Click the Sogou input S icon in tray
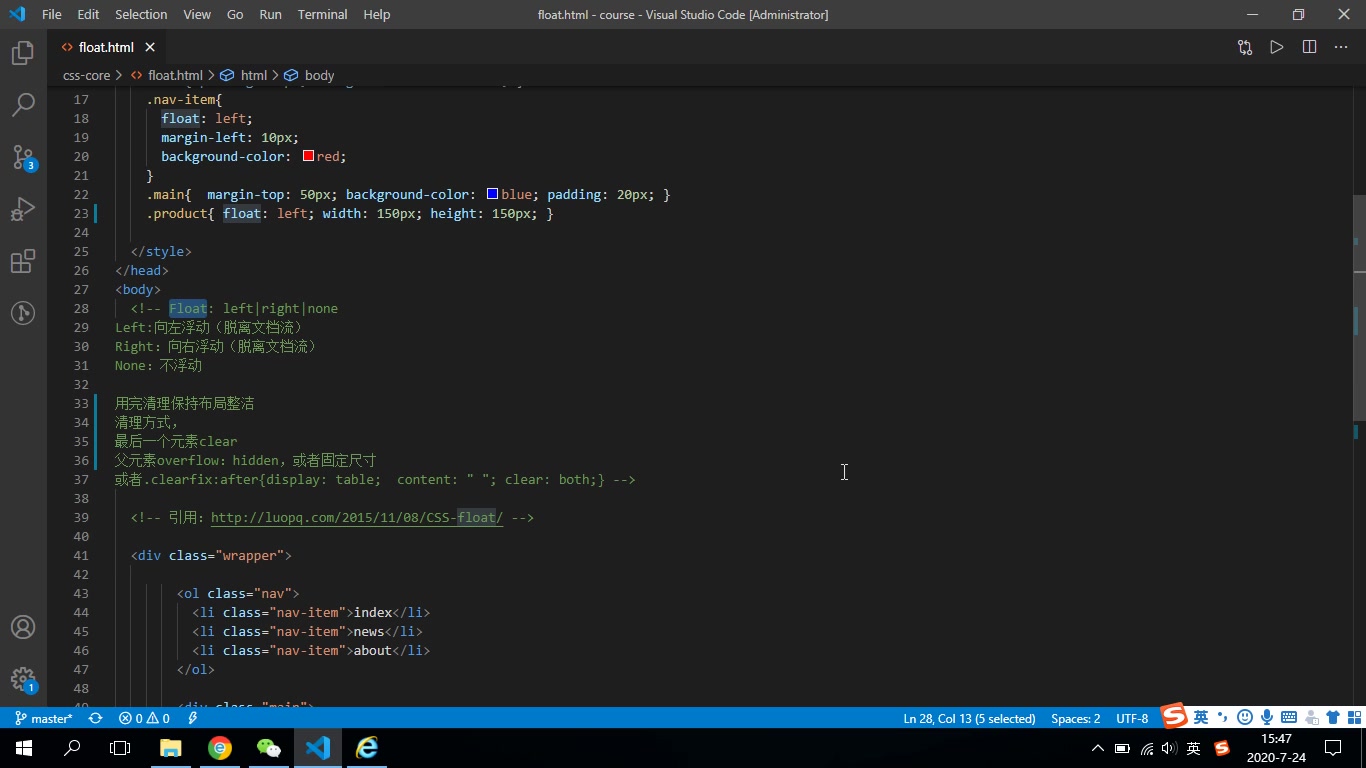 [x=1221, y=748]
